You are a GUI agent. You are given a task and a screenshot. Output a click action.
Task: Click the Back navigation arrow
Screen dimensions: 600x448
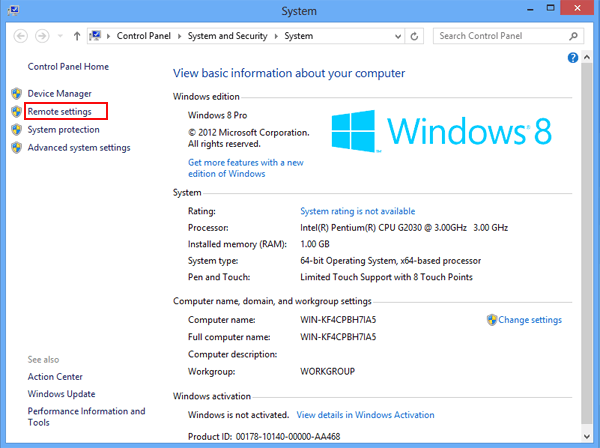(x=21, y=36)
